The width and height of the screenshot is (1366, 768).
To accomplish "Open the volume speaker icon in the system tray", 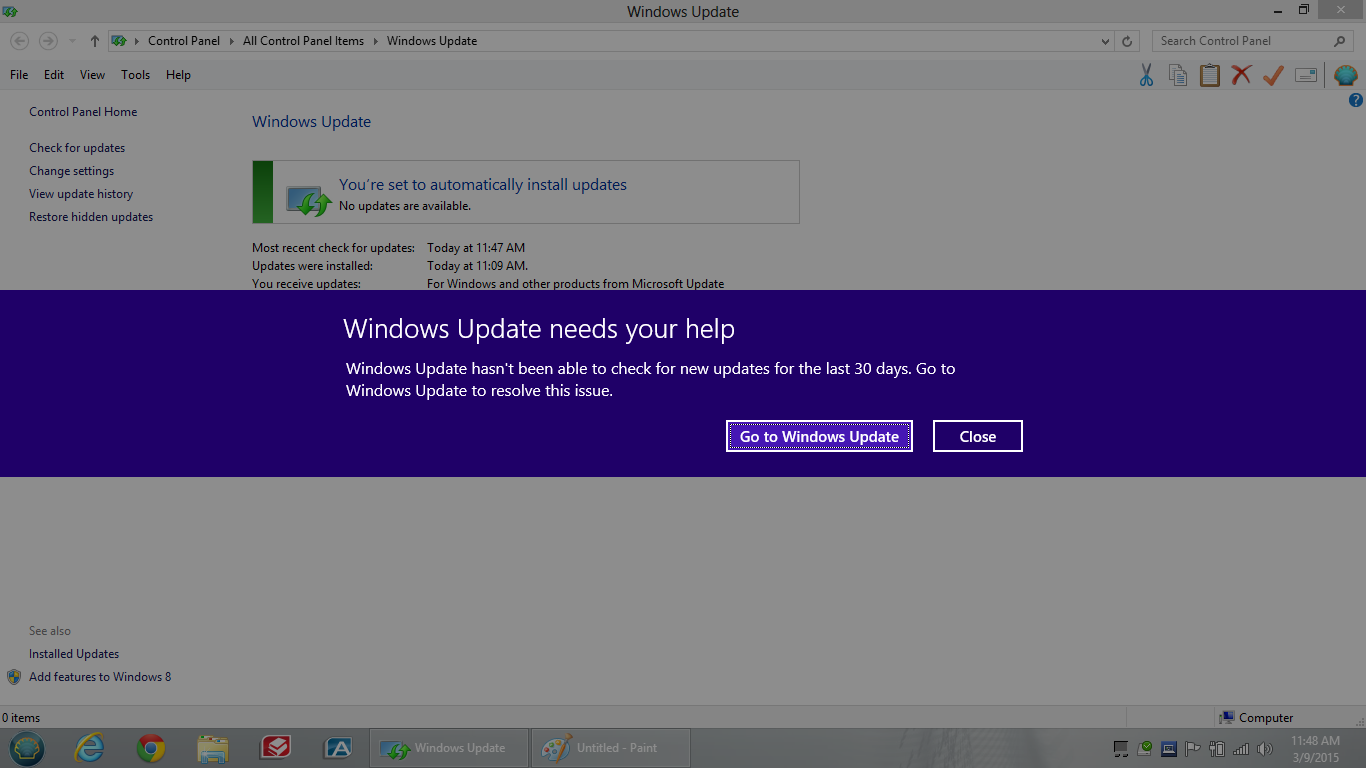I will 1265,748.
